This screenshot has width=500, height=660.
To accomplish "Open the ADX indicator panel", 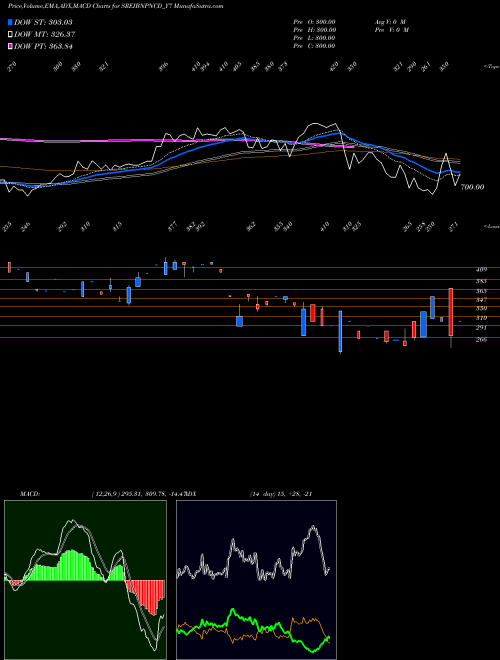I will [256, 580].
